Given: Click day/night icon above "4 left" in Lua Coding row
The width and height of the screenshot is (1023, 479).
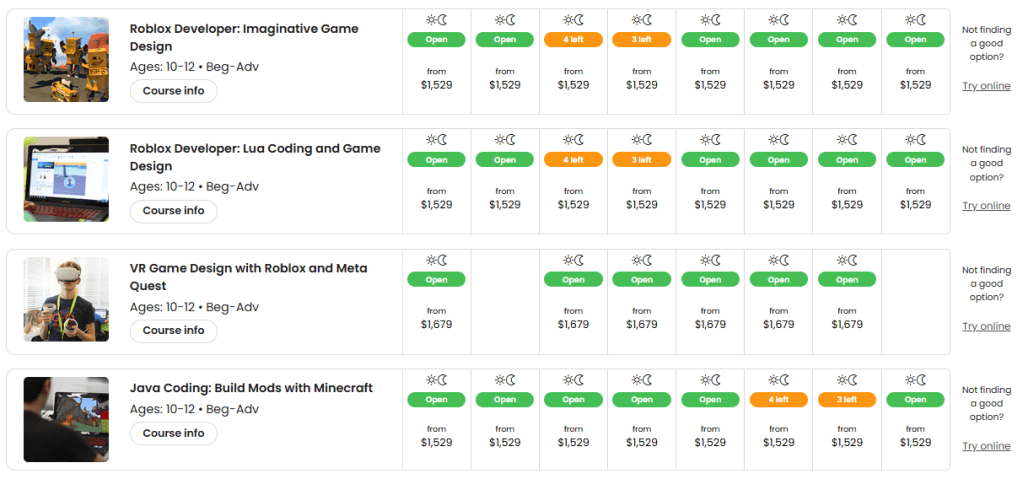Looking at the screenshot, I should (573, 140).
